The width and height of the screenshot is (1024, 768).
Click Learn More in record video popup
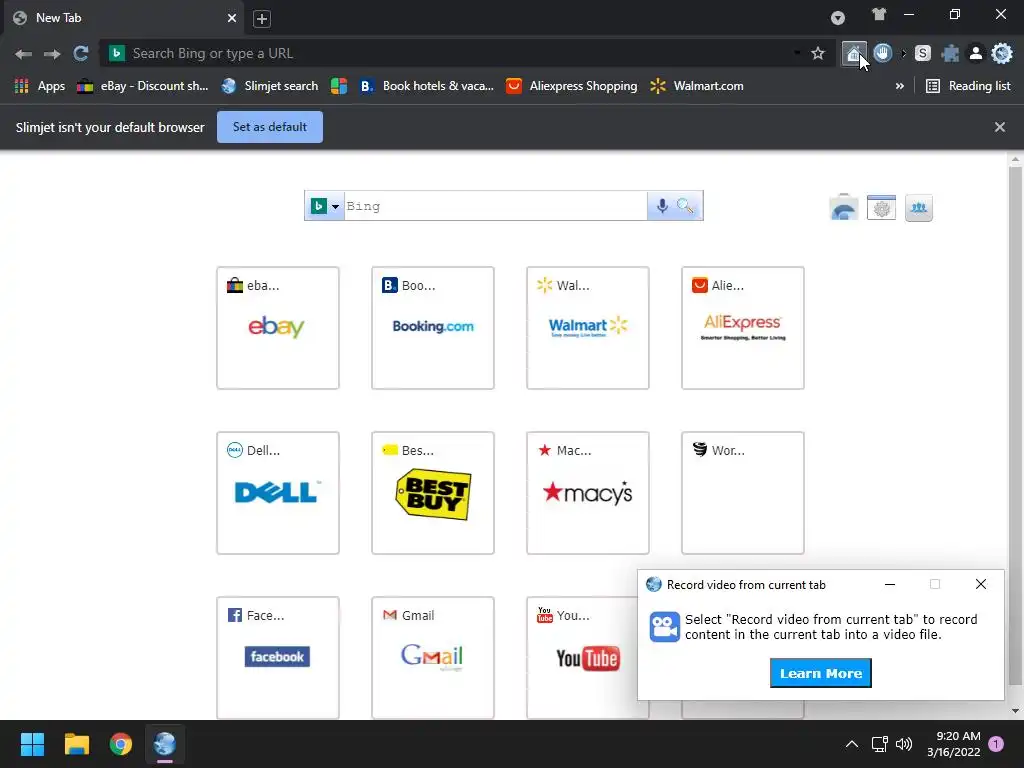[x=820, y=673]
